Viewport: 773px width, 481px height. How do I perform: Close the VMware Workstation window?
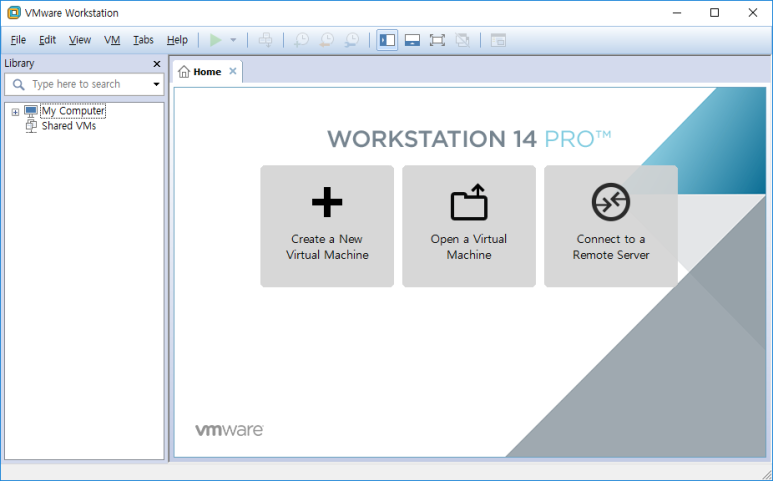(752, 13)
